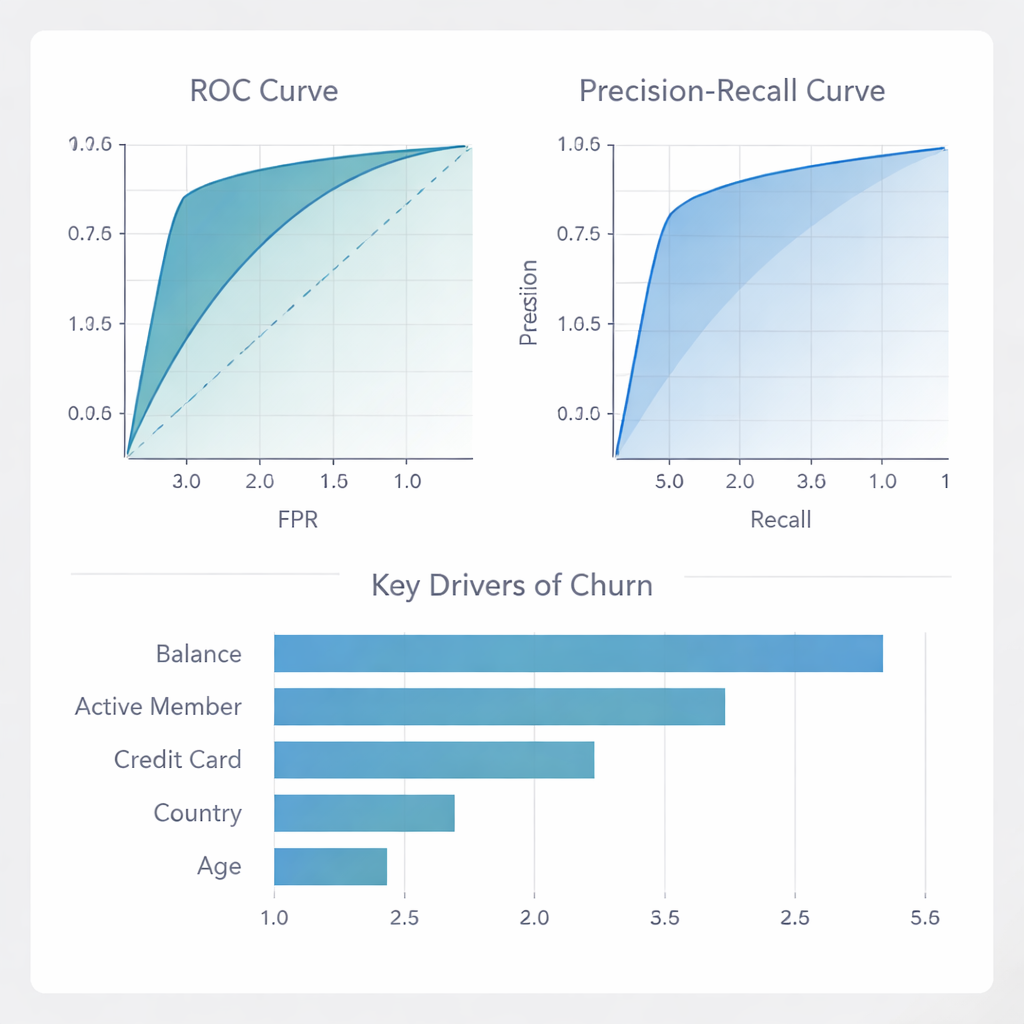Image resolution: width=1024 pixels, height=1024 pixels.
Task: Click the FPR axis label
Action: coord(298,519)
